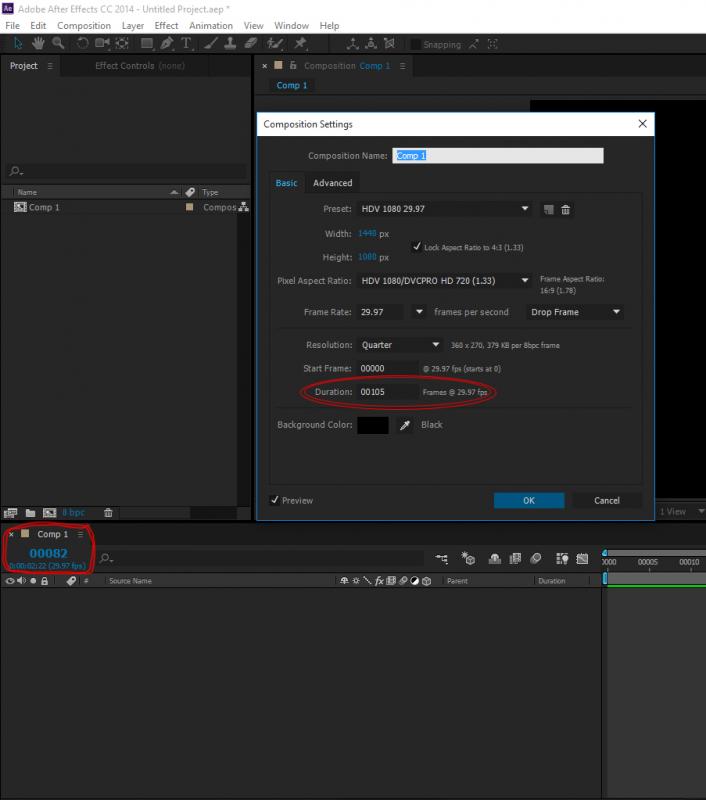
Task: Select the Clone Stamp tool
Action: [229, 44]
